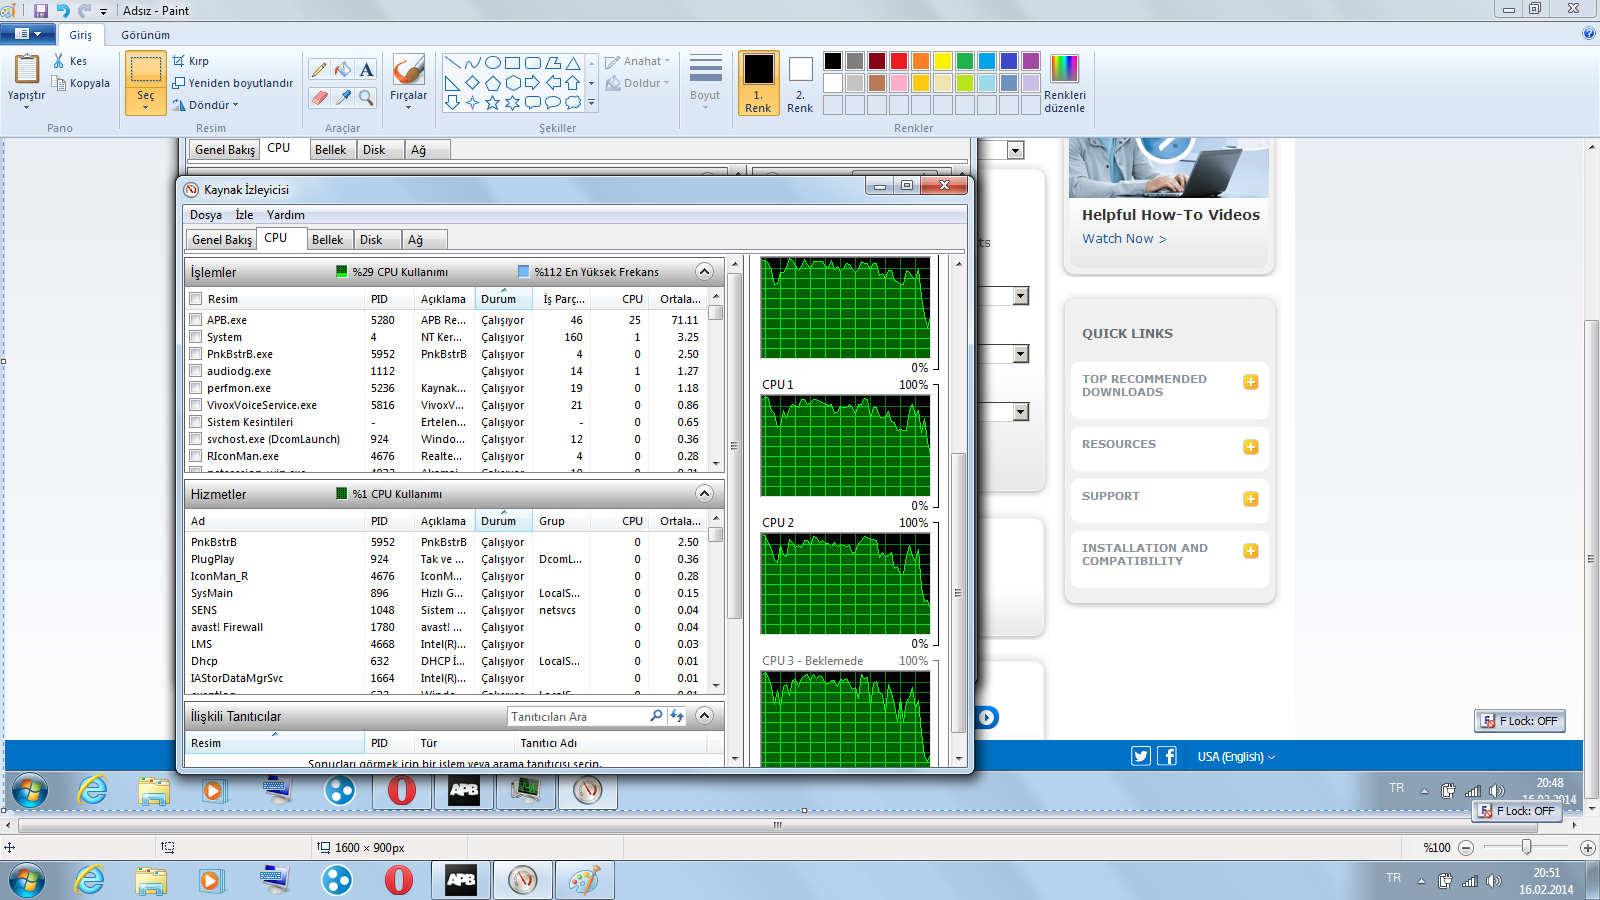Check the APB.exe process checkbox
1600x900 pixels.
196,320
